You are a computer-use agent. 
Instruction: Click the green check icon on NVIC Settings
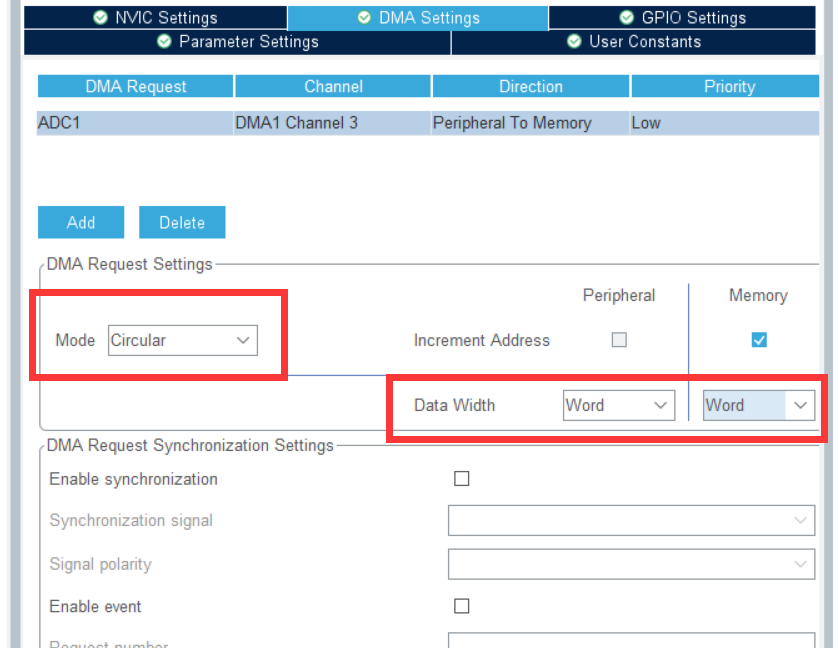pyautogui.click(x=100, y=18)
